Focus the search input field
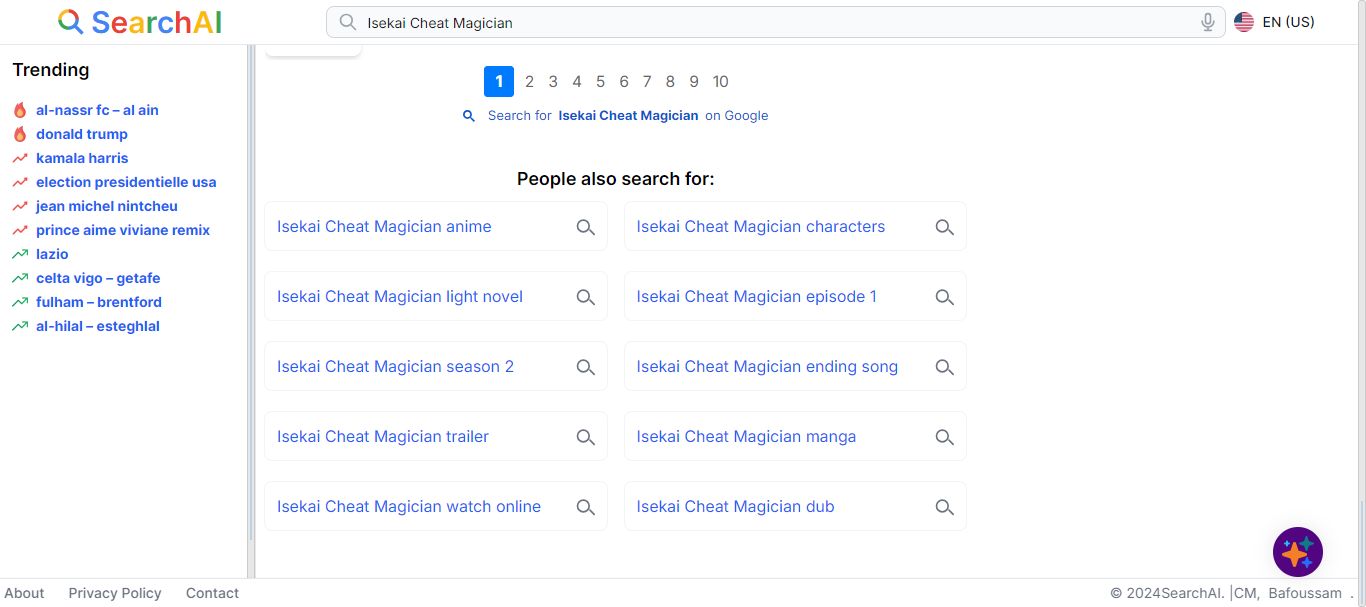 770,22
